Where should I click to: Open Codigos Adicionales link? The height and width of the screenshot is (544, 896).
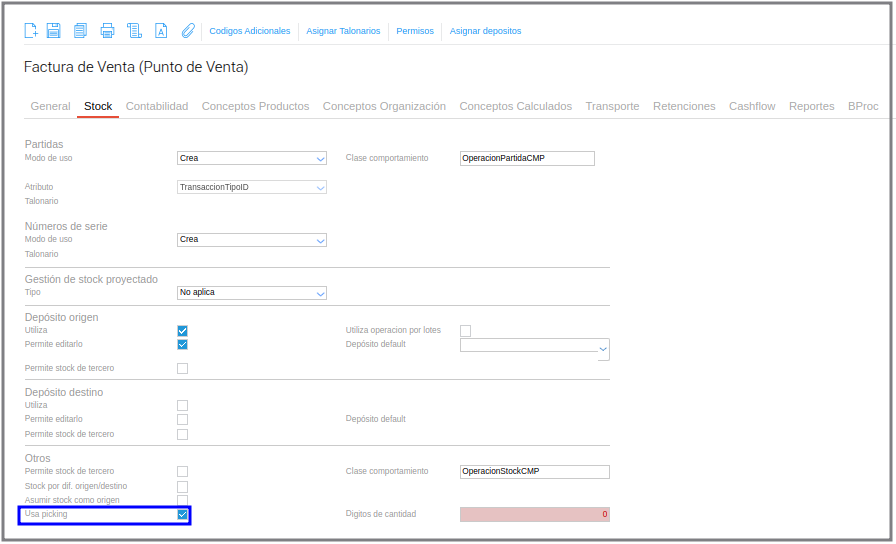(x=250, y=31)
